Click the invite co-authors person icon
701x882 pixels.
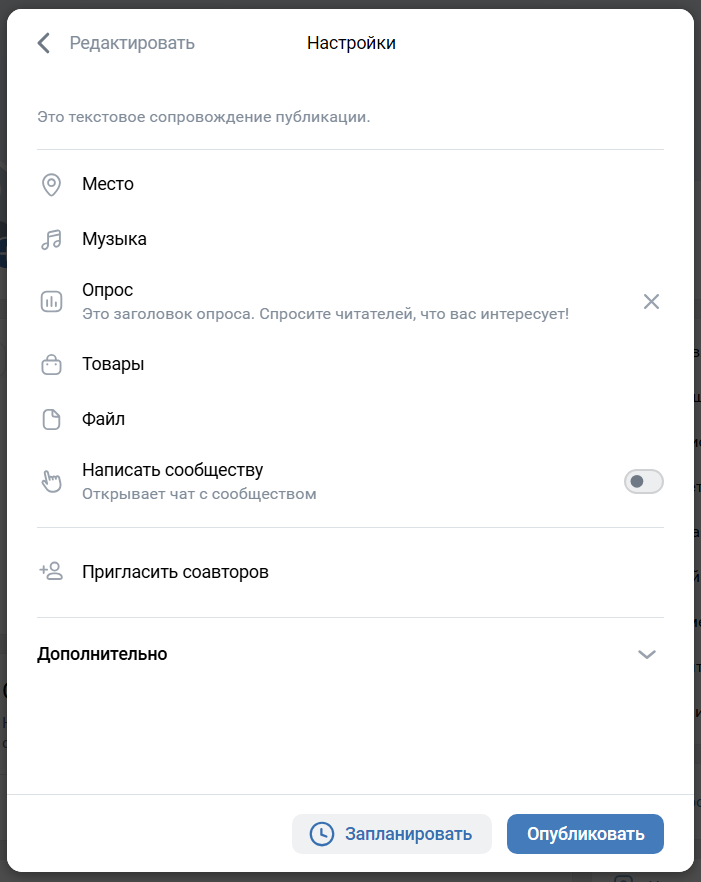pos(51,572)
